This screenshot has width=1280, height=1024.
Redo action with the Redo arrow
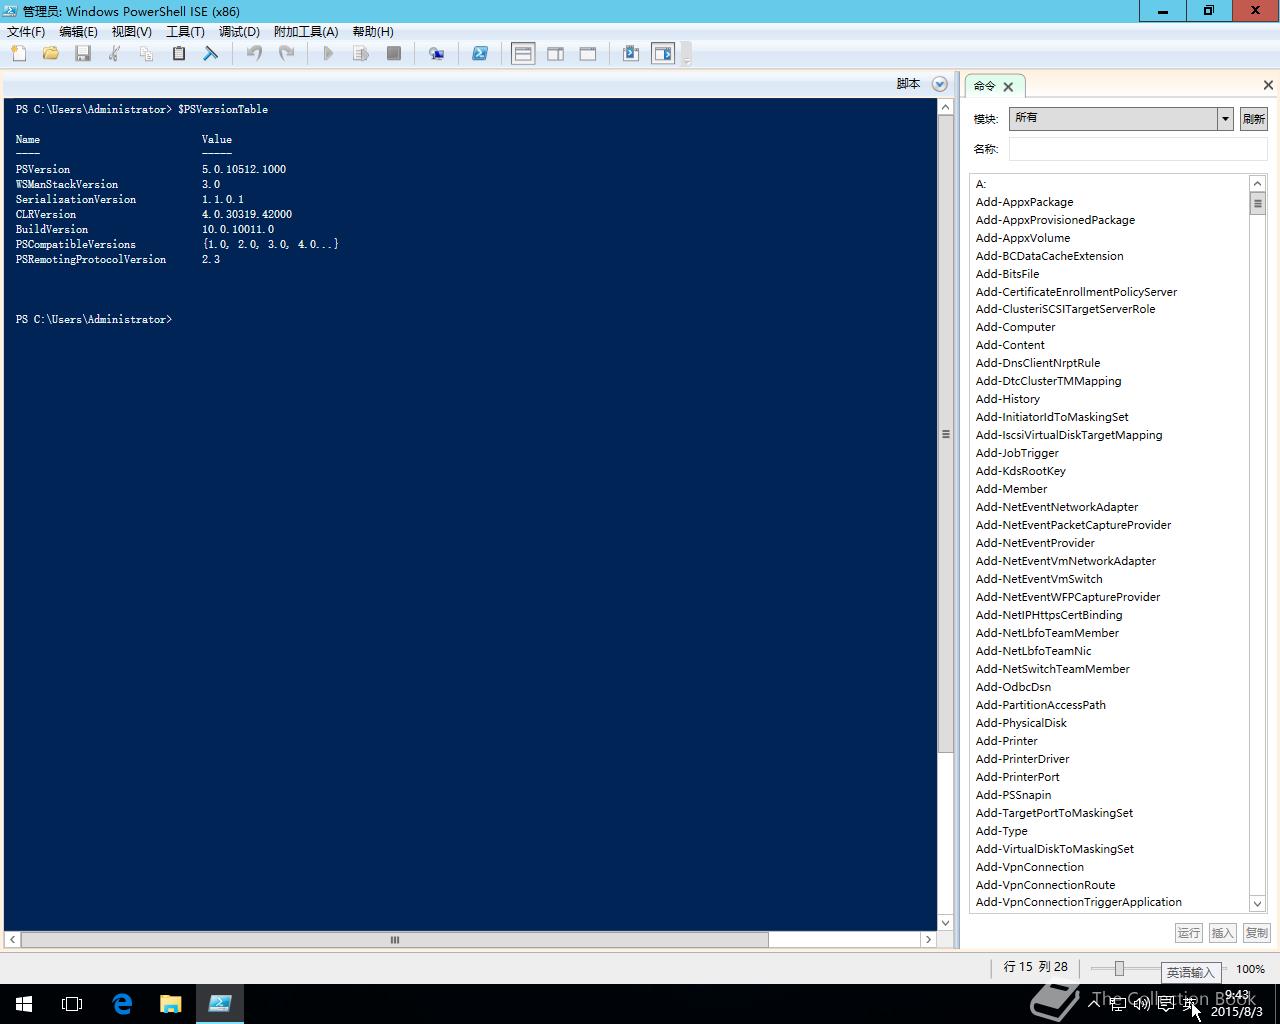286,54
